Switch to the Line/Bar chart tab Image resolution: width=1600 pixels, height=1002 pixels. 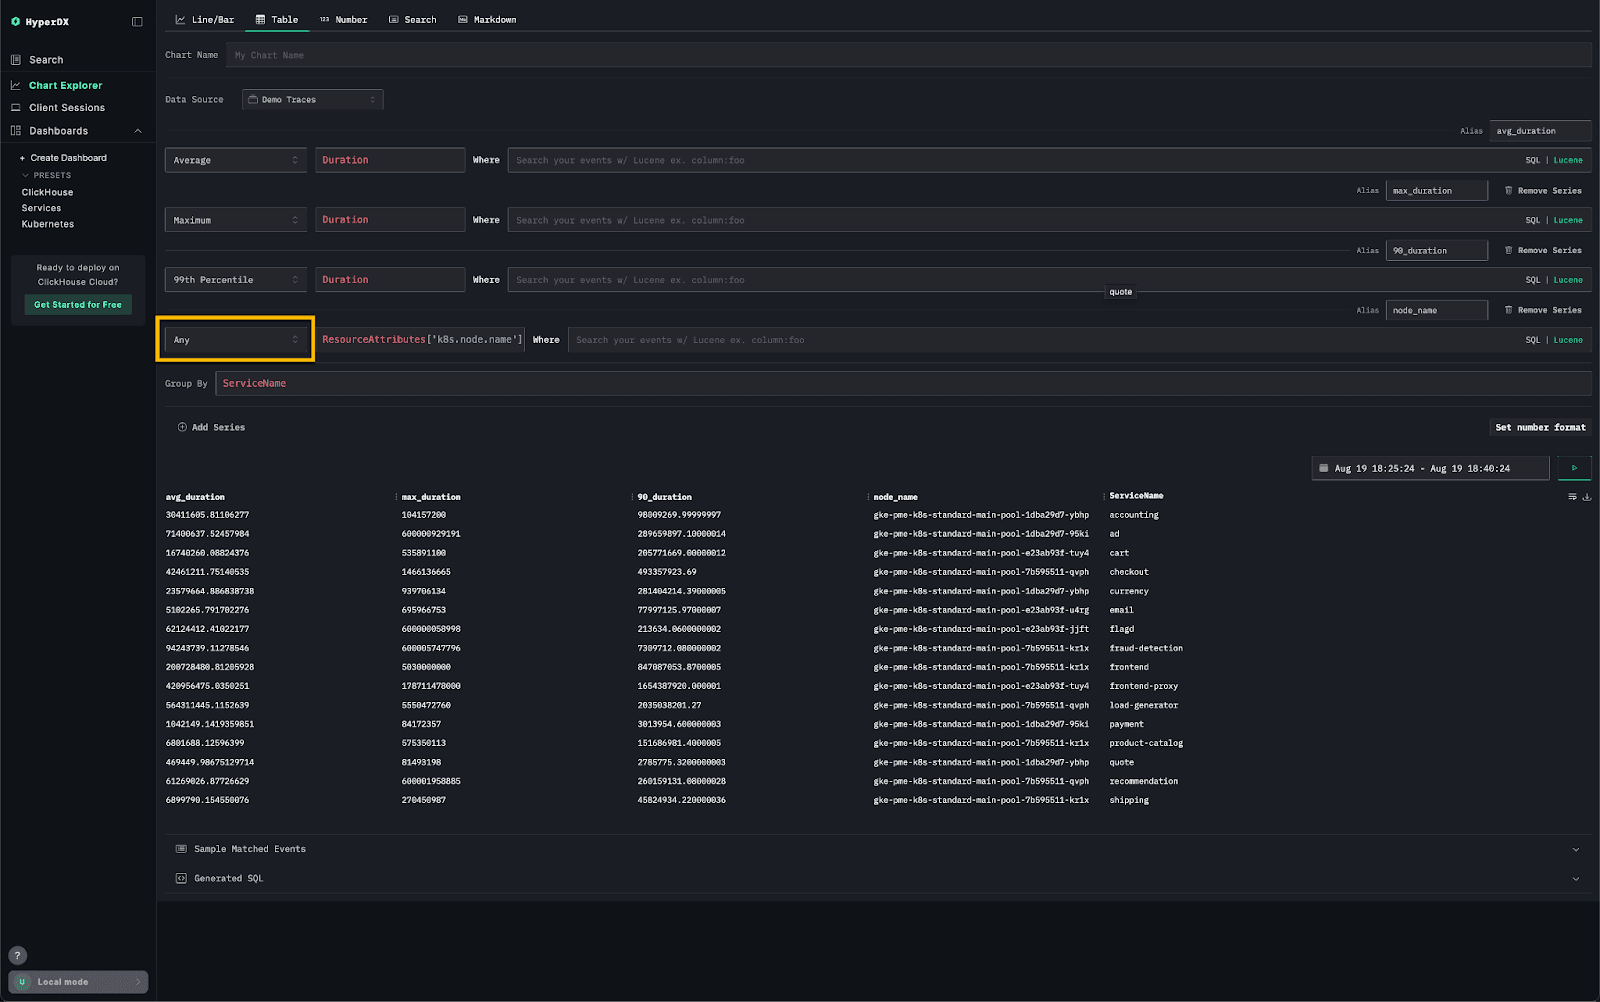tap(204, 20)
